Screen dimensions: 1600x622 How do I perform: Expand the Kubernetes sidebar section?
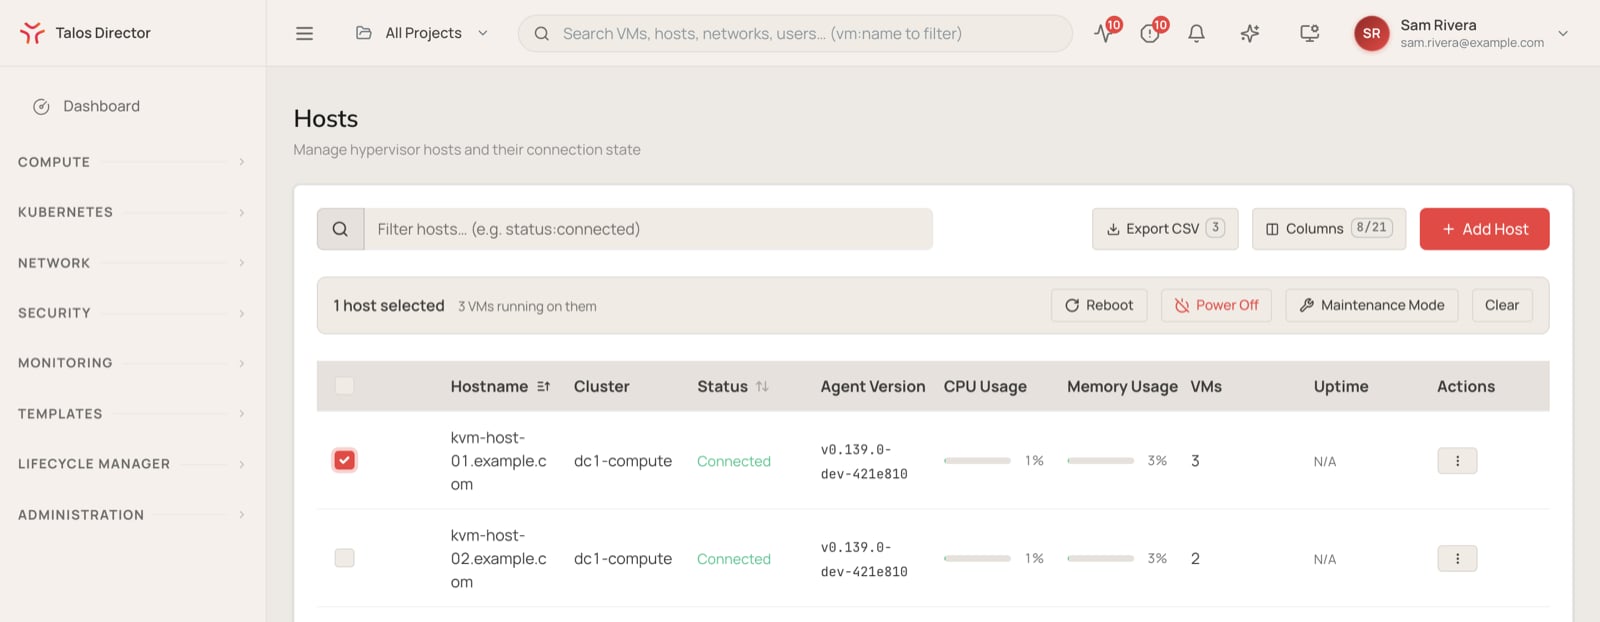tap(132, 212)
